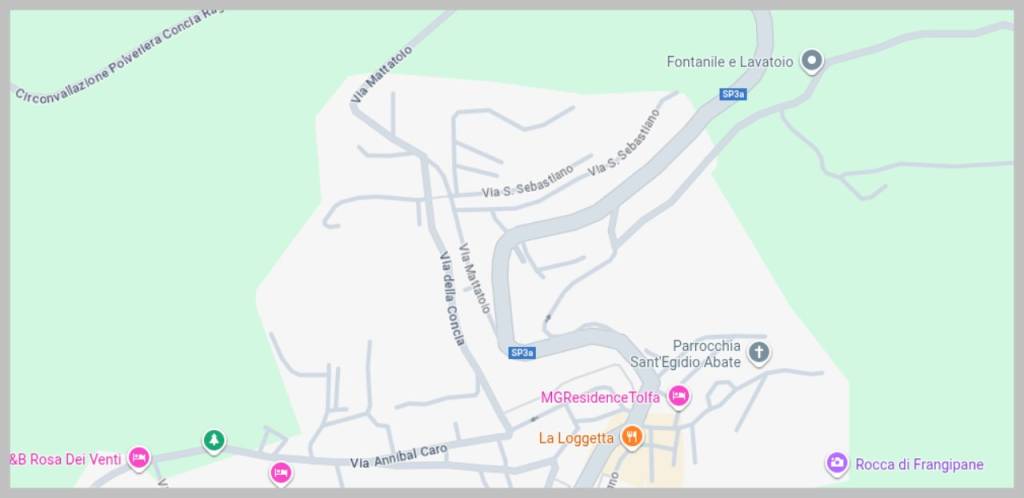Select the upper Via Mattatoio label
The image size is (1024, 498).
[381, 74]
